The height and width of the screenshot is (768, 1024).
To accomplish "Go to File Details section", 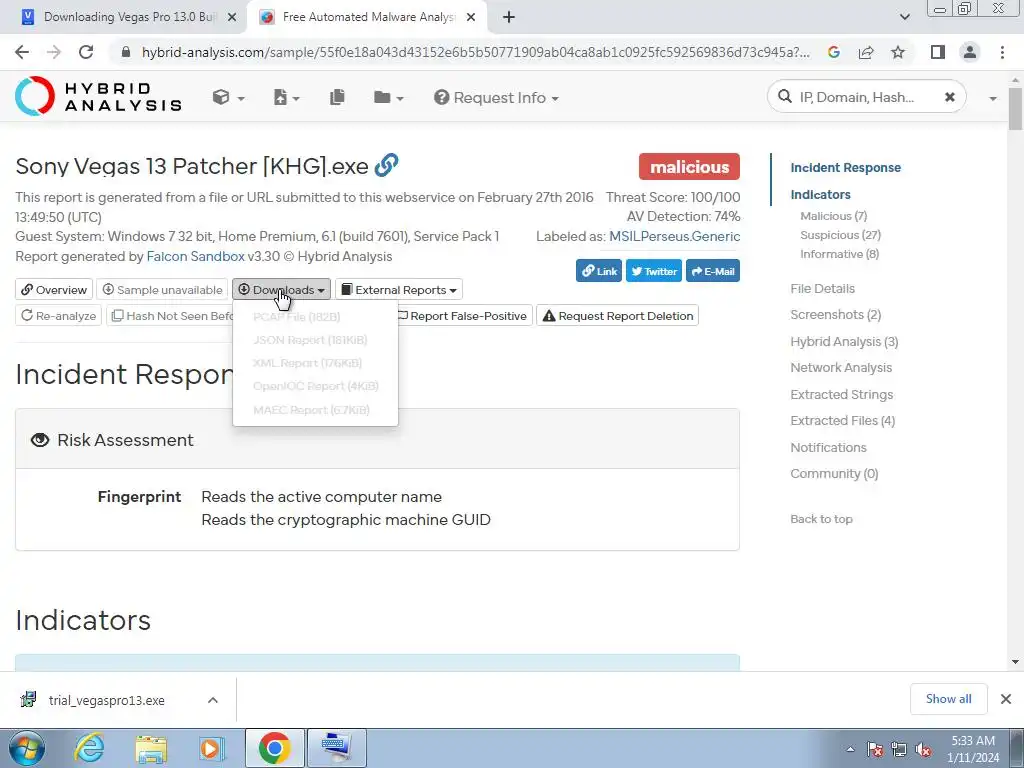I will point(822,289).
